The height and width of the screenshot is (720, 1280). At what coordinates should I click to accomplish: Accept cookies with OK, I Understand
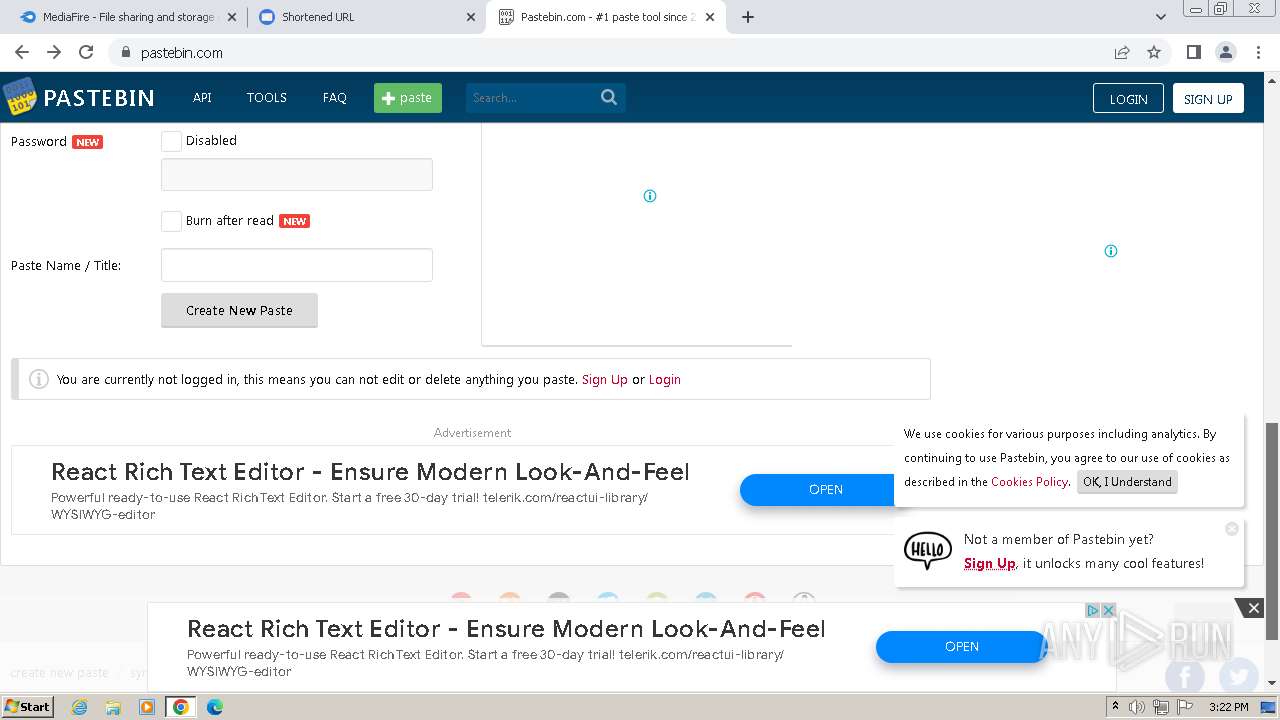coord(1127,481)
